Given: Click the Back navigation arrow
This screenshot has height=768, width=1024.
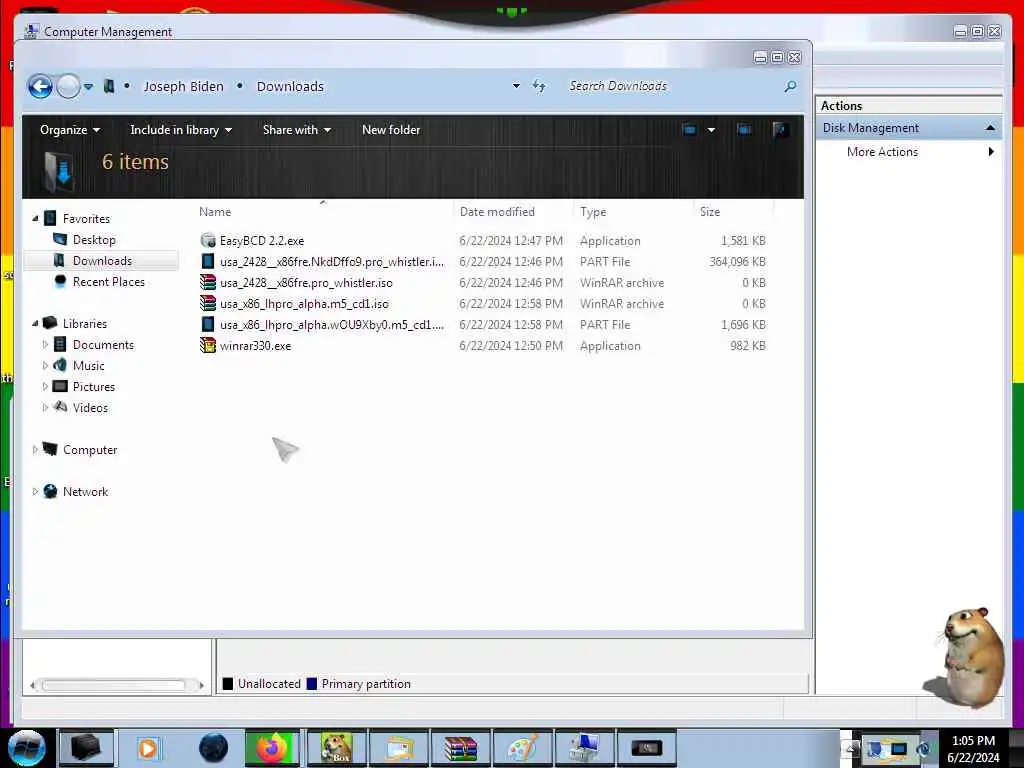Looking at the screenshot, I should point(40,86).
